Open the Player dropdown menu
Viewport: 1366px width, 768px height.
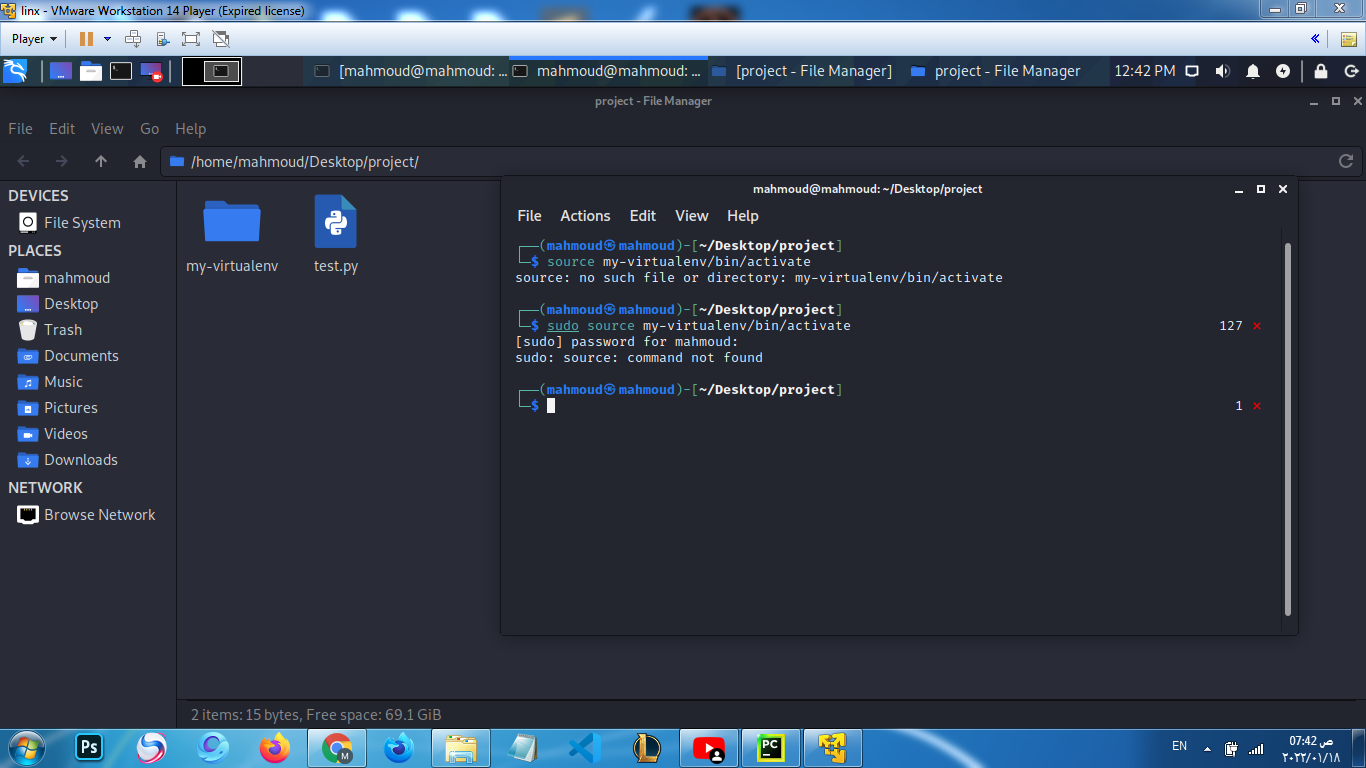point(27,38)
